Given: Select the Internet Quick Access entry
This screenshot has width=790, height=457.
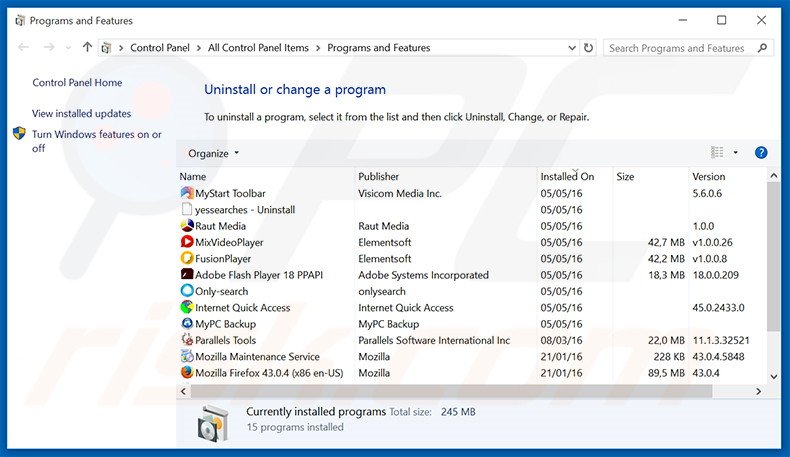Looking at the screenshot, I should [x=242, y=307].
